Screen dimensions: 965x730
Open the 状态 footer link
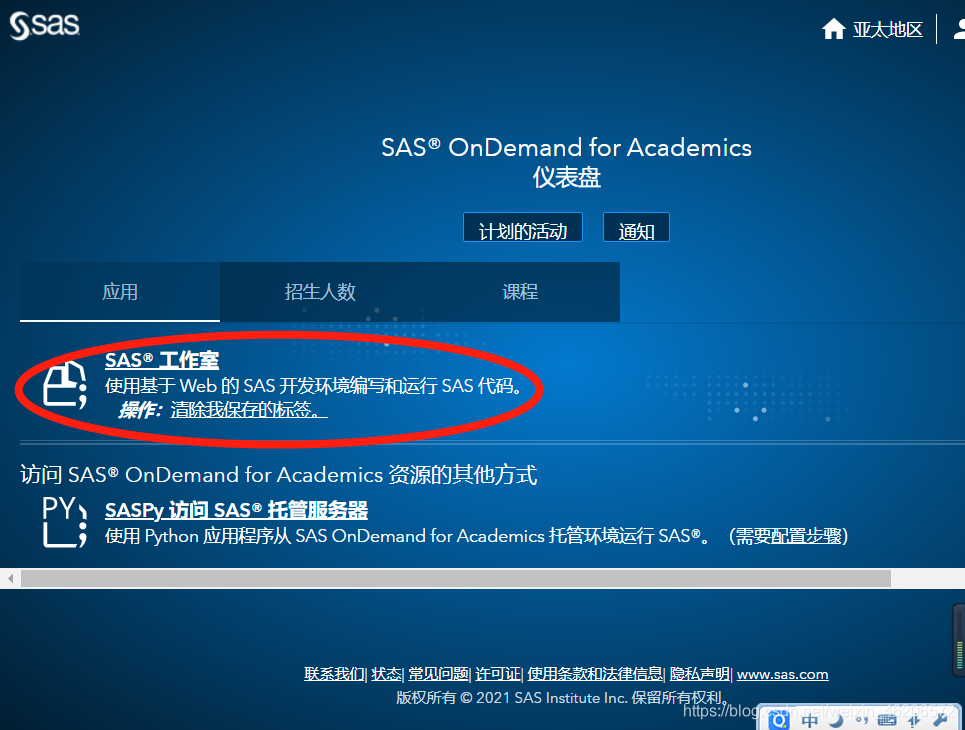point(386,675)
